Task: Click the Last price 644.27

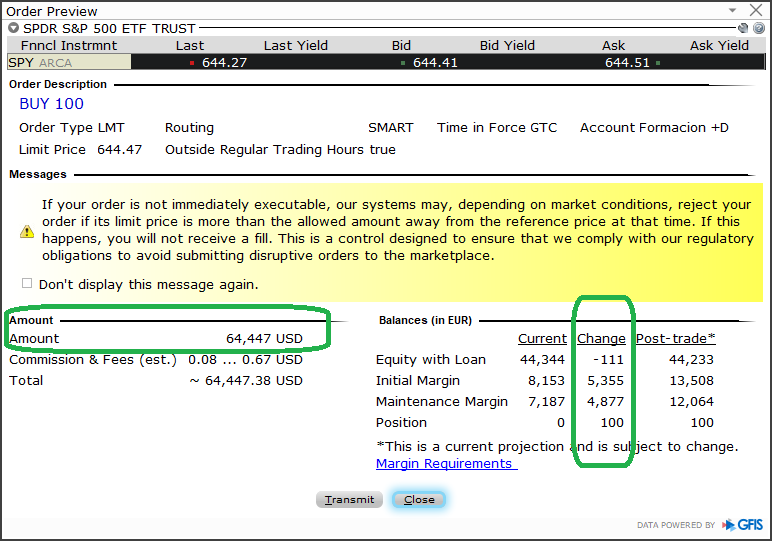Action: [224, 62]
